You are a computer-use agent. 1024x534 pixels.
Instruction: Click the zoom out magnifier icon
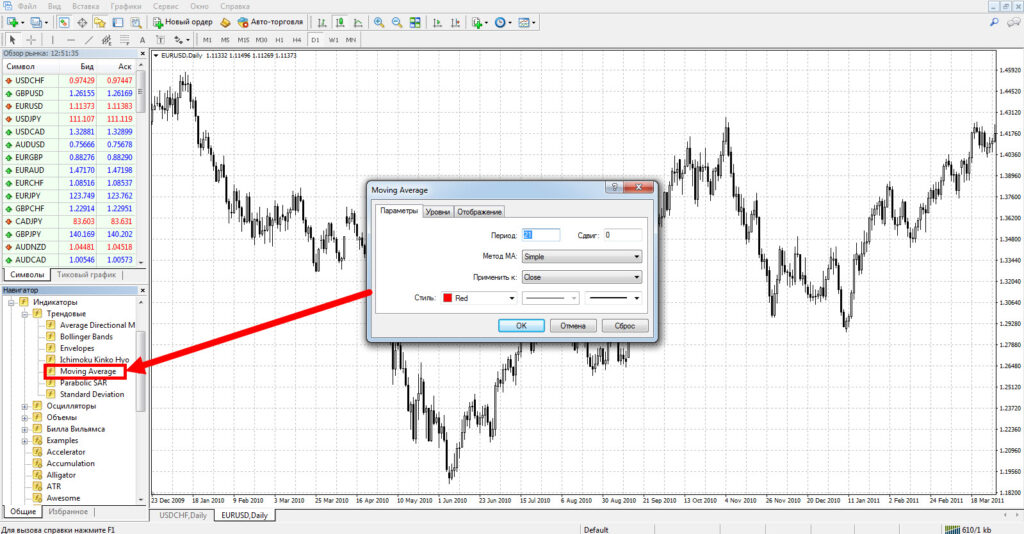tap(397, 22)
